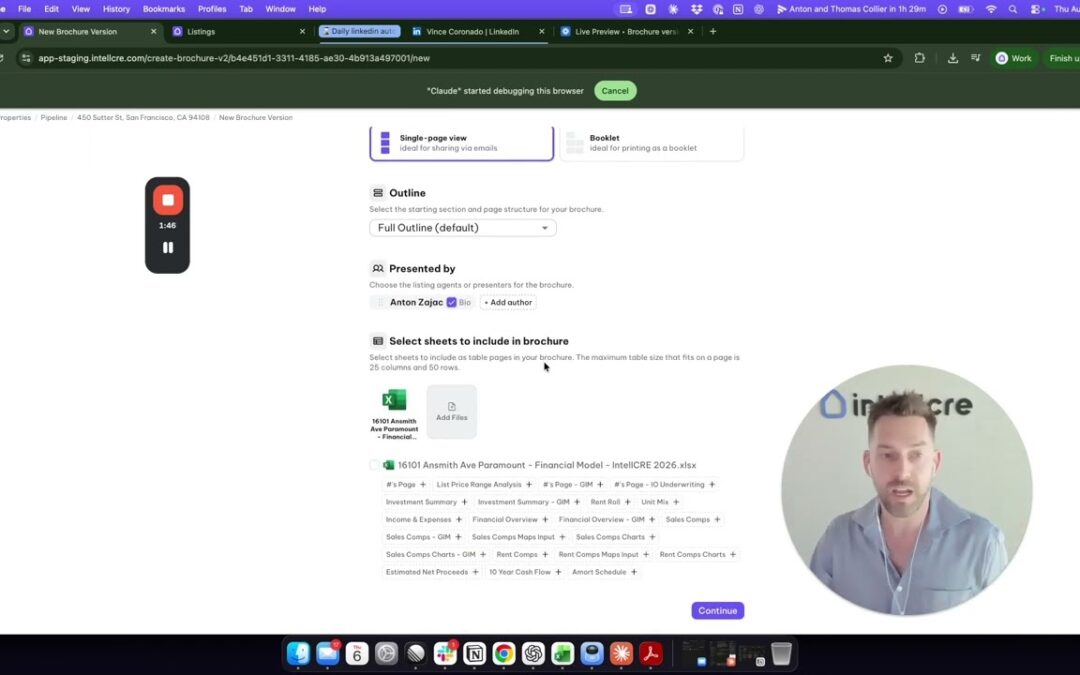Switch to the Live Preview brochure tab
This screenshot has height=675, width=1080.
tap(625, 32)
